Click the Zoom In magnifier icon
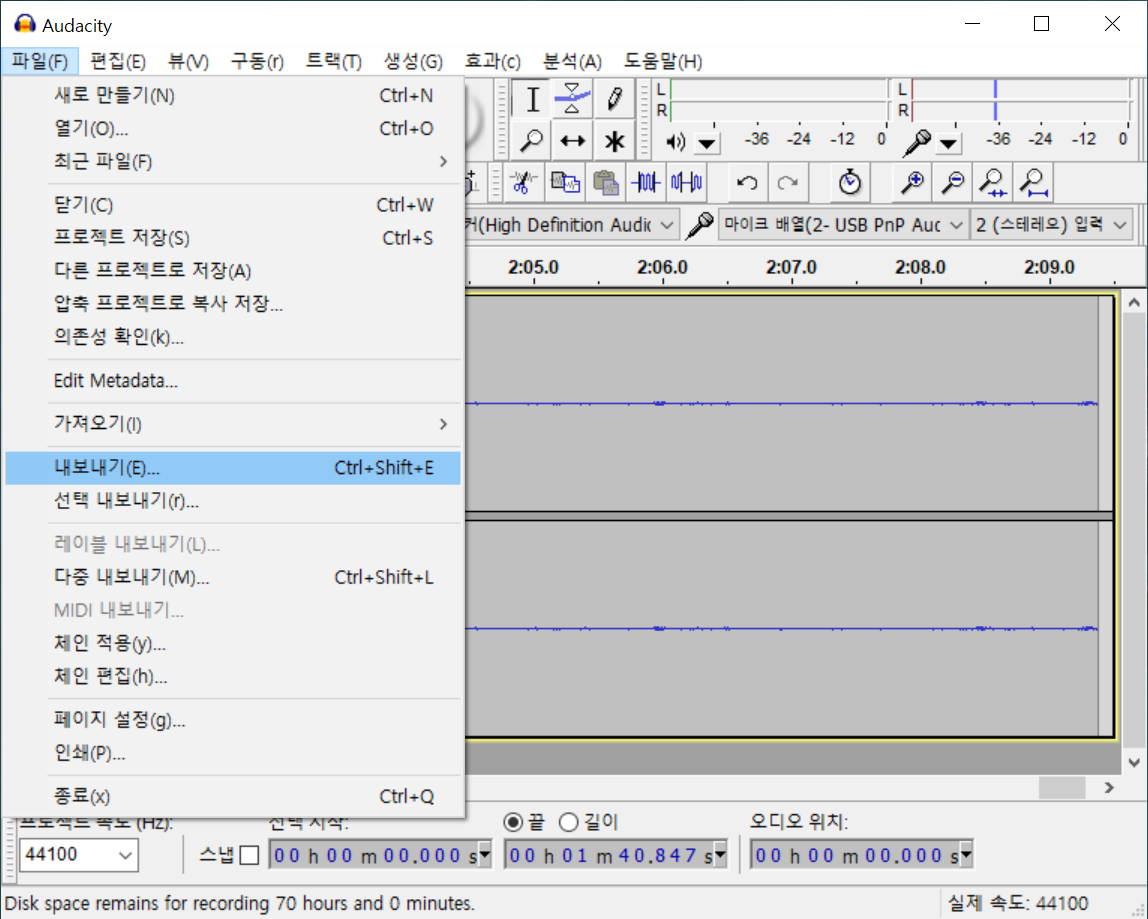Image resolution: width=1148 pixels, height=919 pixels. pos(912,182)
